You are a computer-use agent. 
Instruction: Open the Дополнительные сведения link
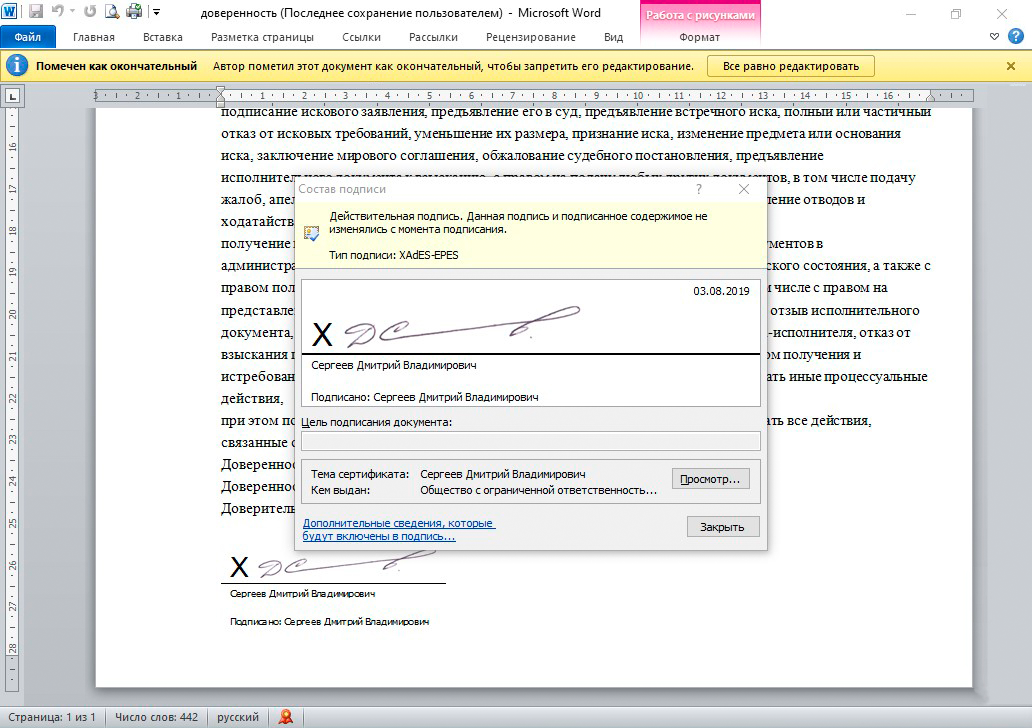coord(398,529)
